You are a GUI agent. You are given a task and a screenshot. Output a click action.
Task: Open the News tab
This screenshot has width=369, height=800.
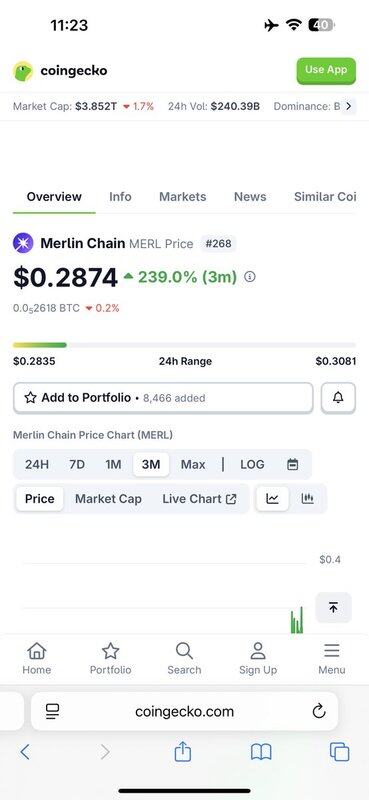pos(250,196)
